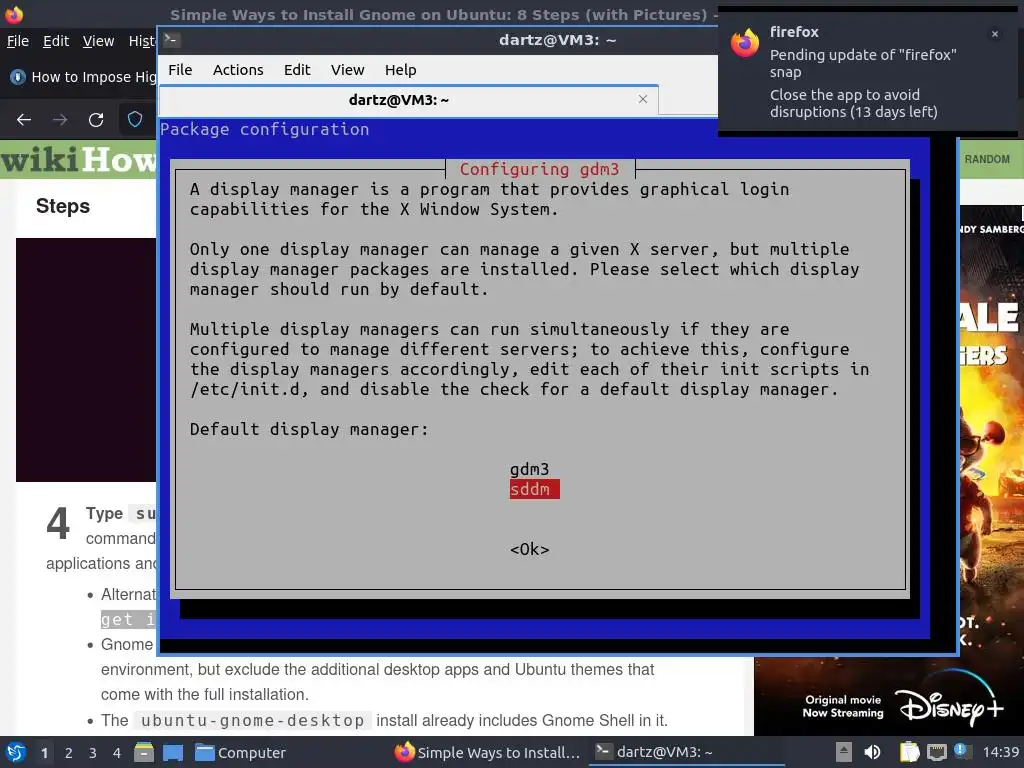The image size is (1024, 768).
Task: Click removable media eject tray icon
Action: tap(844, 752)
